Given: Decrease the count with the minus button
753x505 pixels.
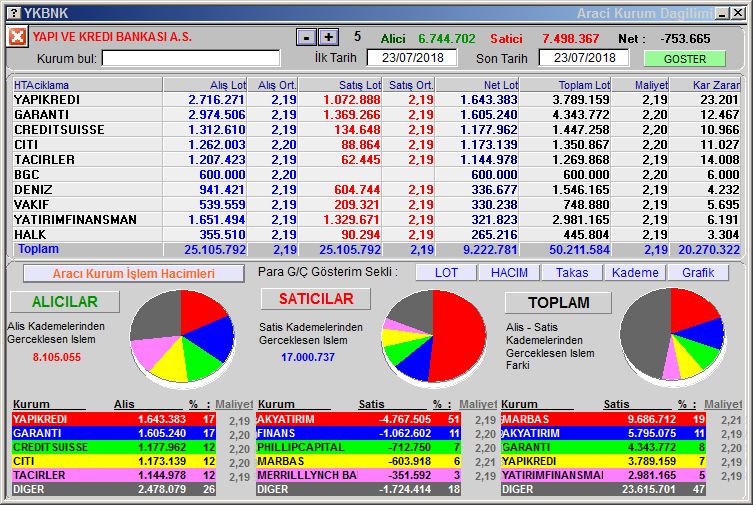Looking at the screenshot, I should (306, 37).
